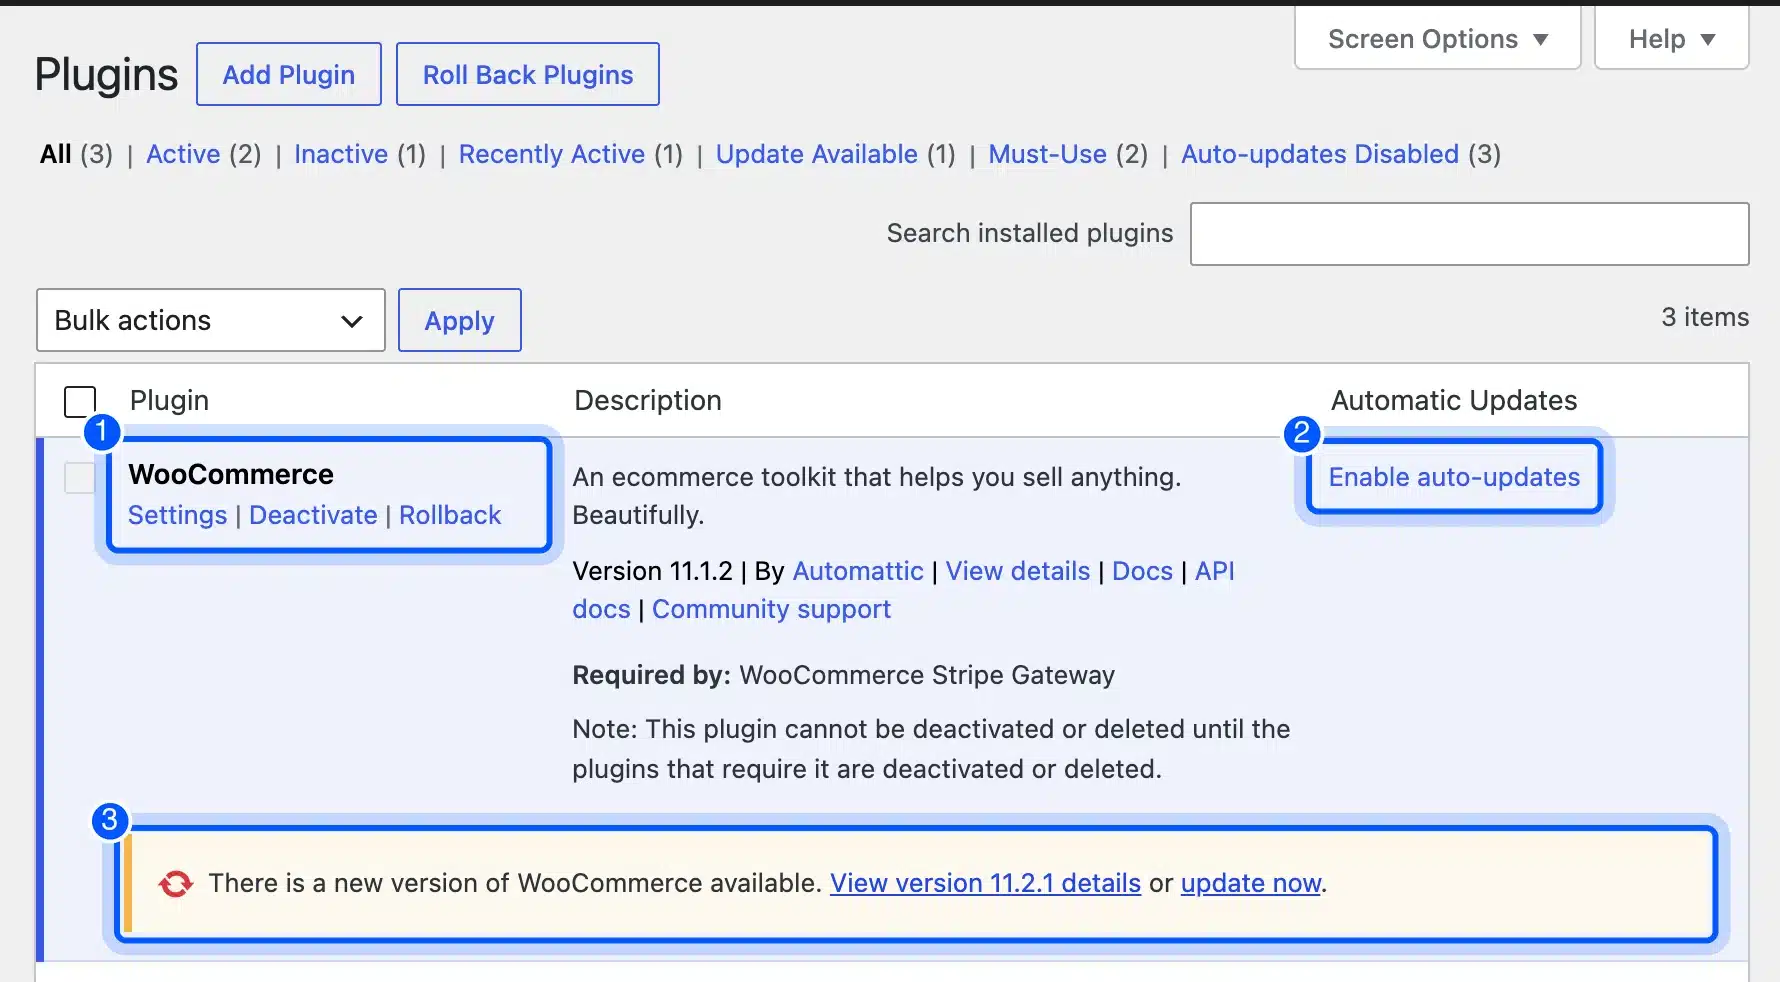Filter by Update Available

point(817,154)
